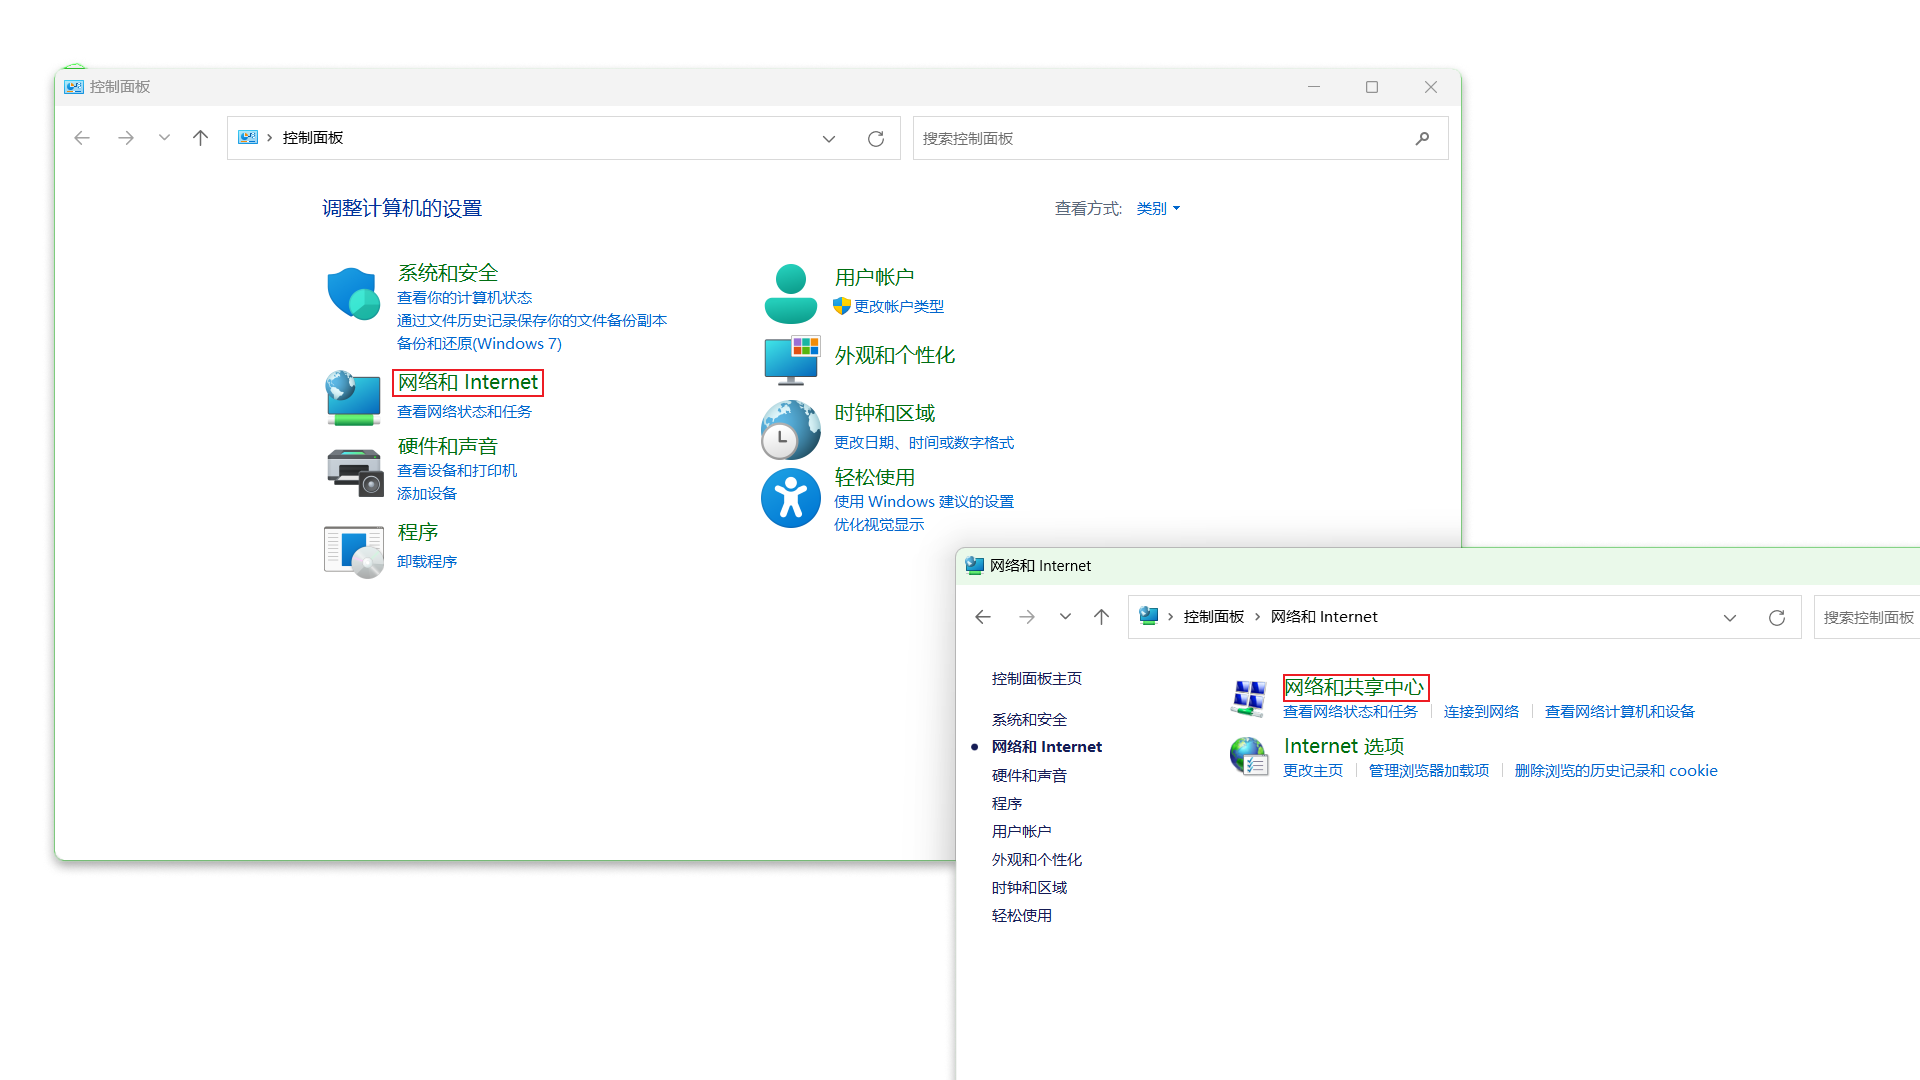The image size is (1920, 1080).
Task: Expand the address bar history dropdown
Action: [x=829, y=138]
